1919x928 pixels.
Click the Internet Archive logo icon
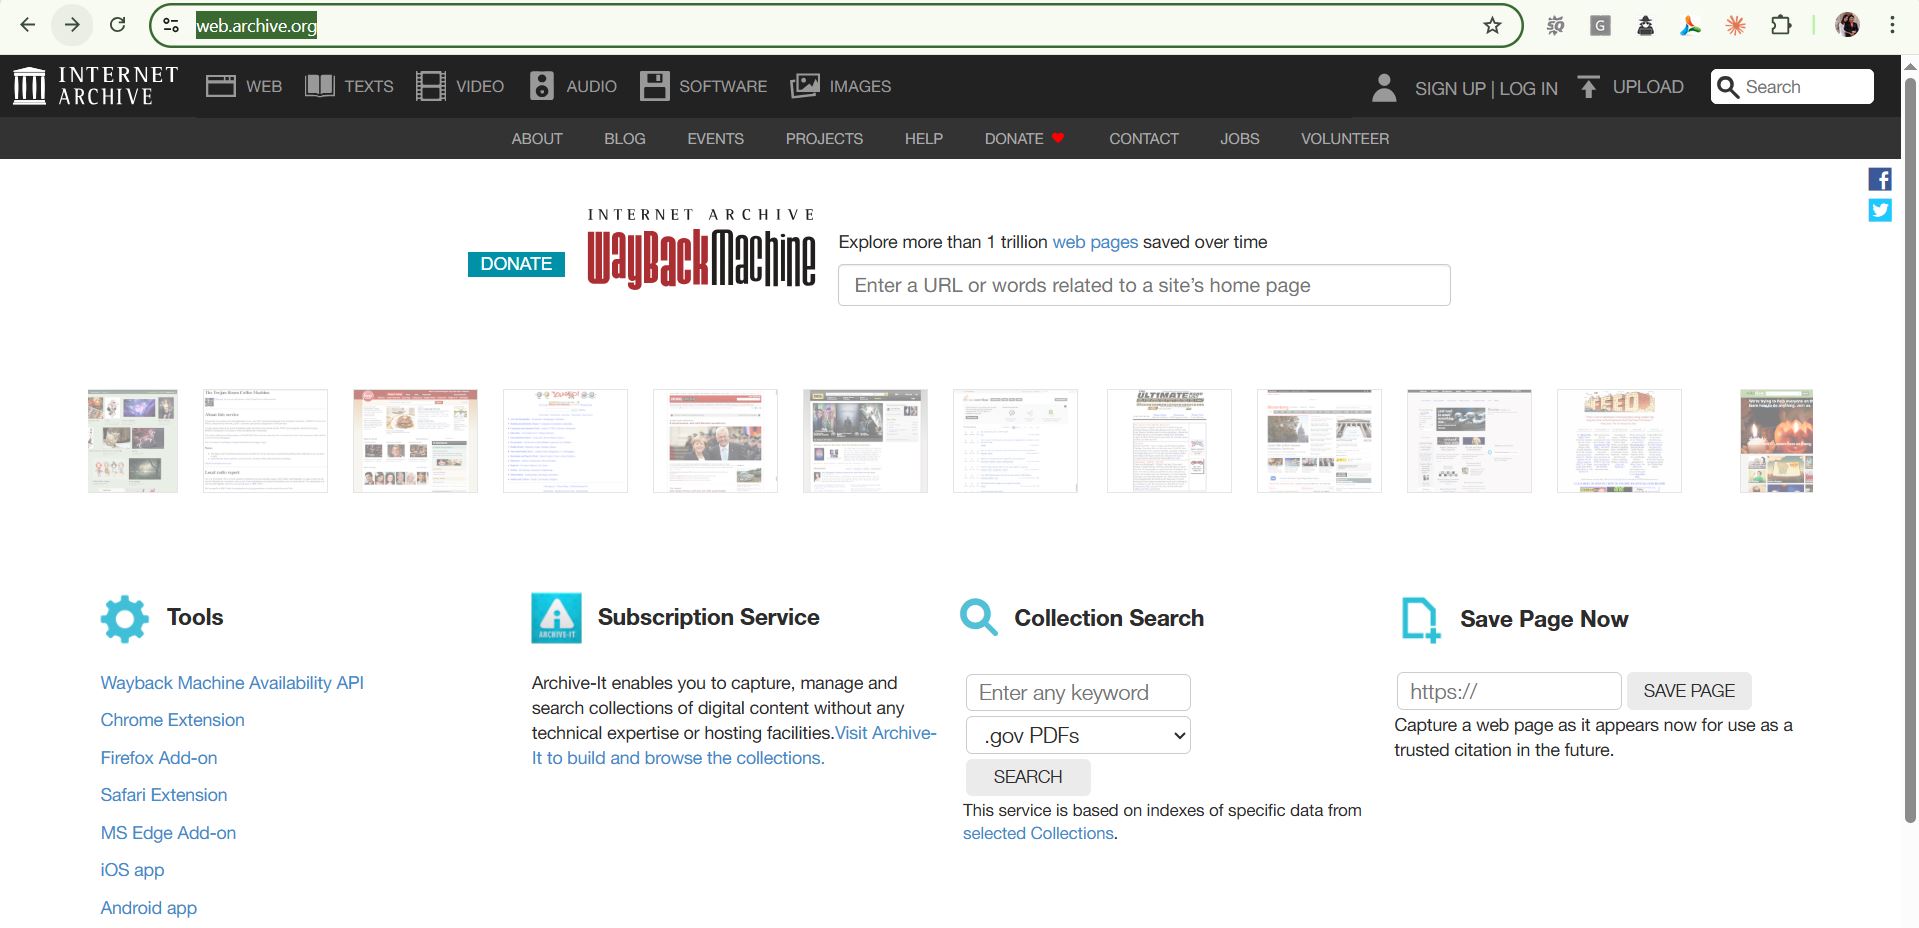(x=29, y=86)
